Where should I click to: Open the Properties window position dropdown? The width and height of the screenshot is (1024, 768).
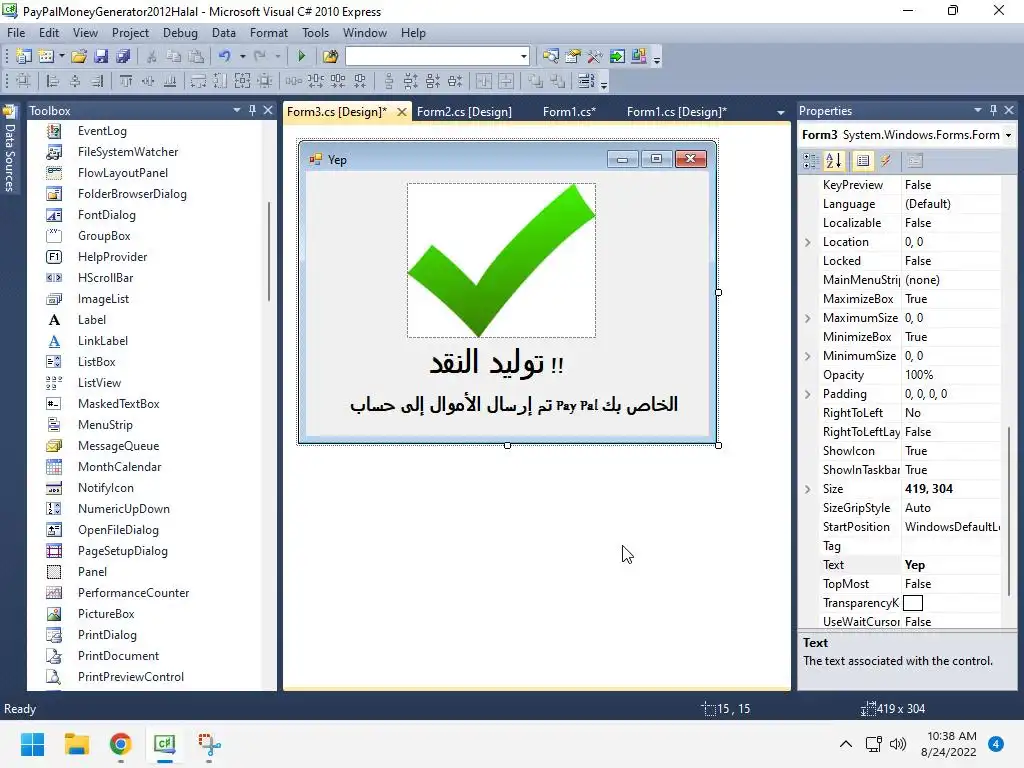click(978, 110)
